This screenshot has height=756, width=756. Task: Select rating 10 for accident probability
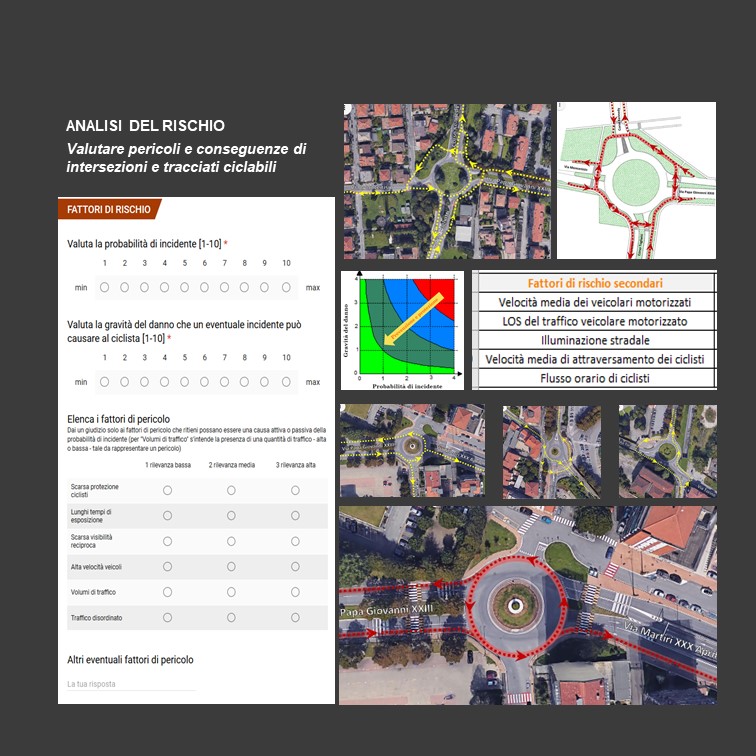[286, 287]
